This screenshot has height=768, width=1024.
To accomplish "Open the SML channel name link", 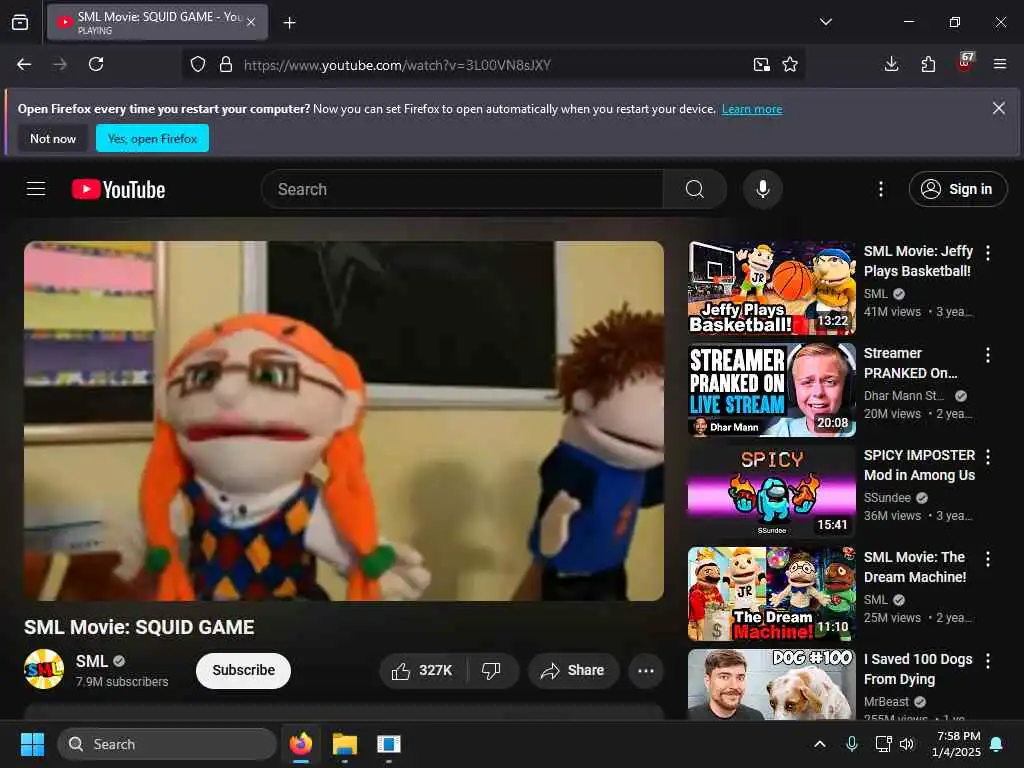I will click(x=91, y=661).
